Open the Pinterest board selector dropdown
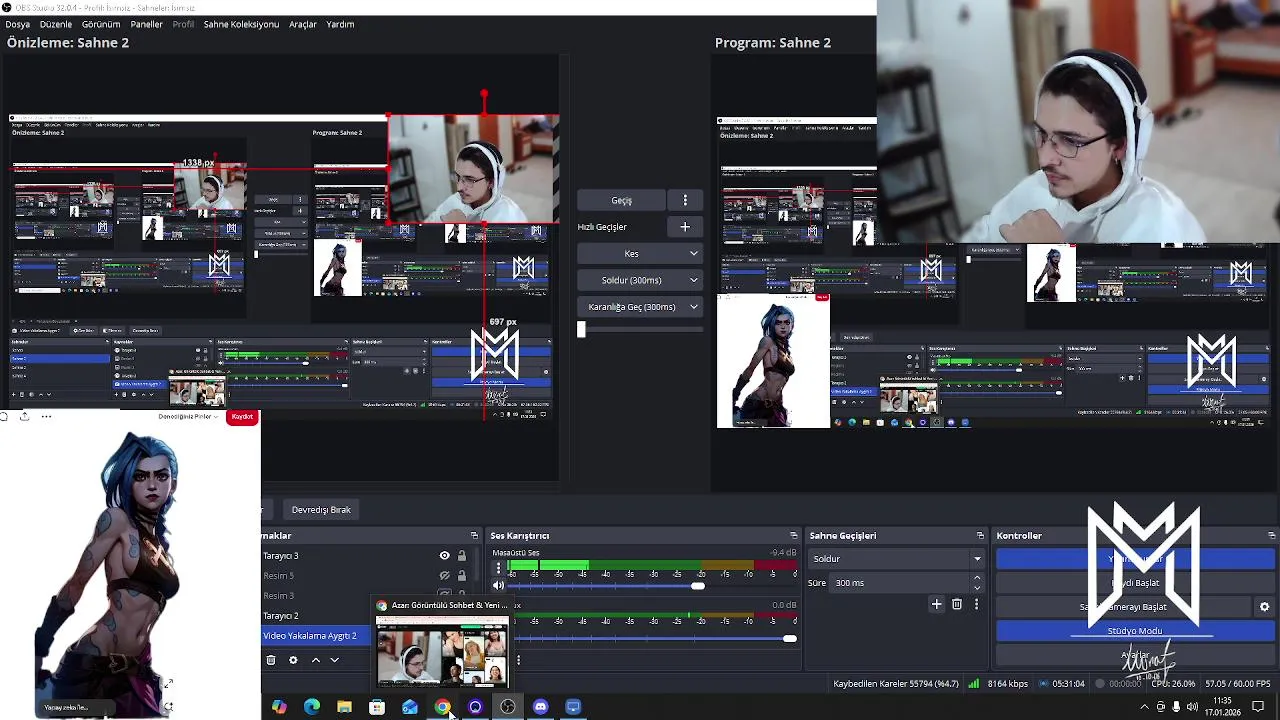The height and width of the screenshot is (720, 1280). pos(190,416)
